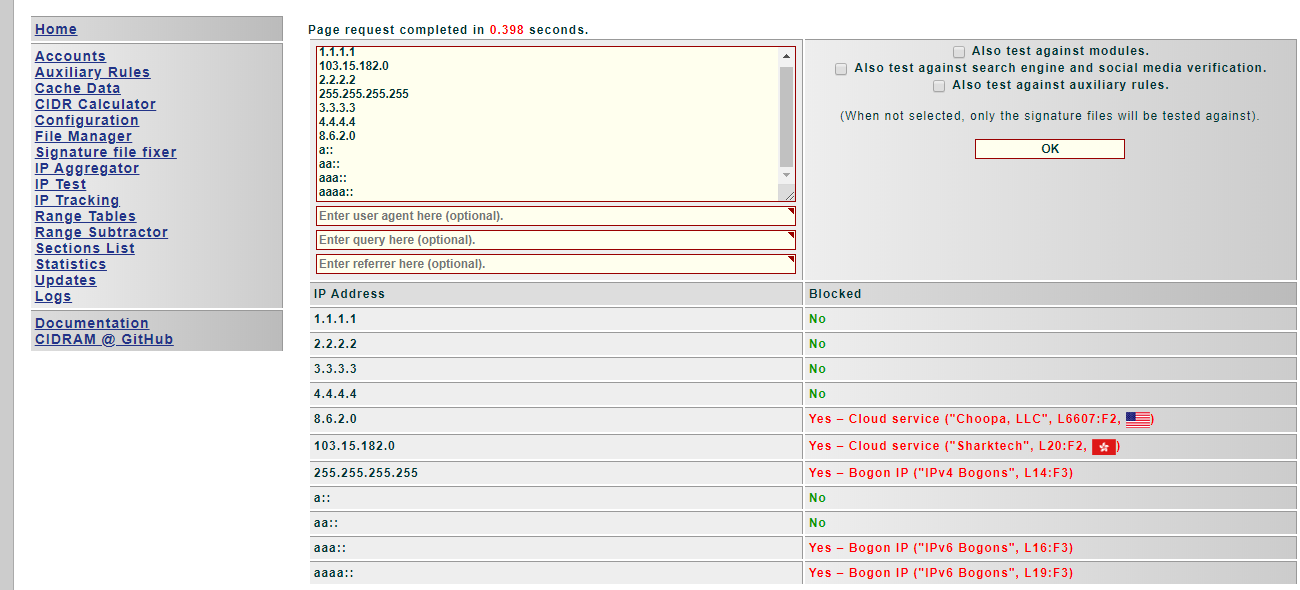Go to Auxiliary Rules
Viewport: 1300px width, 590px height.
[x=92, y=73]
